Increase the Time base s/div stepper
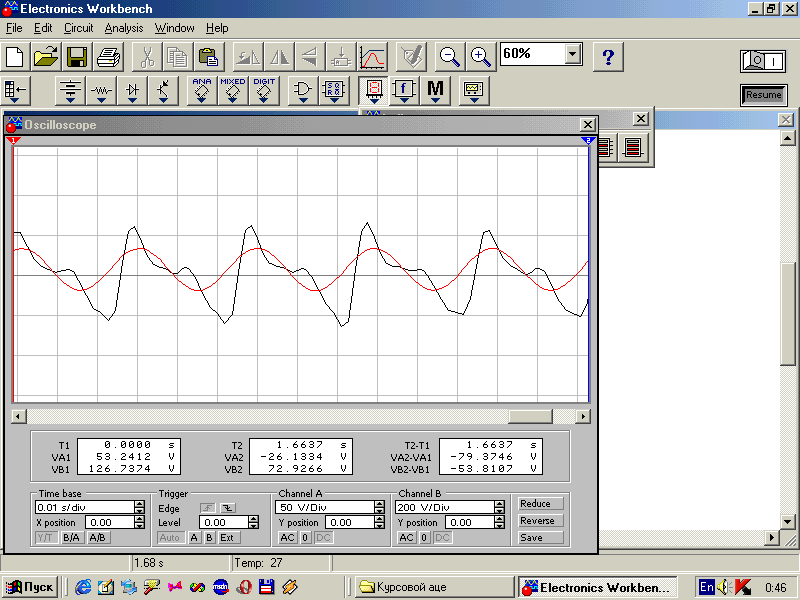The height and width of the screenshot is (600, 800). click(139, 504)
